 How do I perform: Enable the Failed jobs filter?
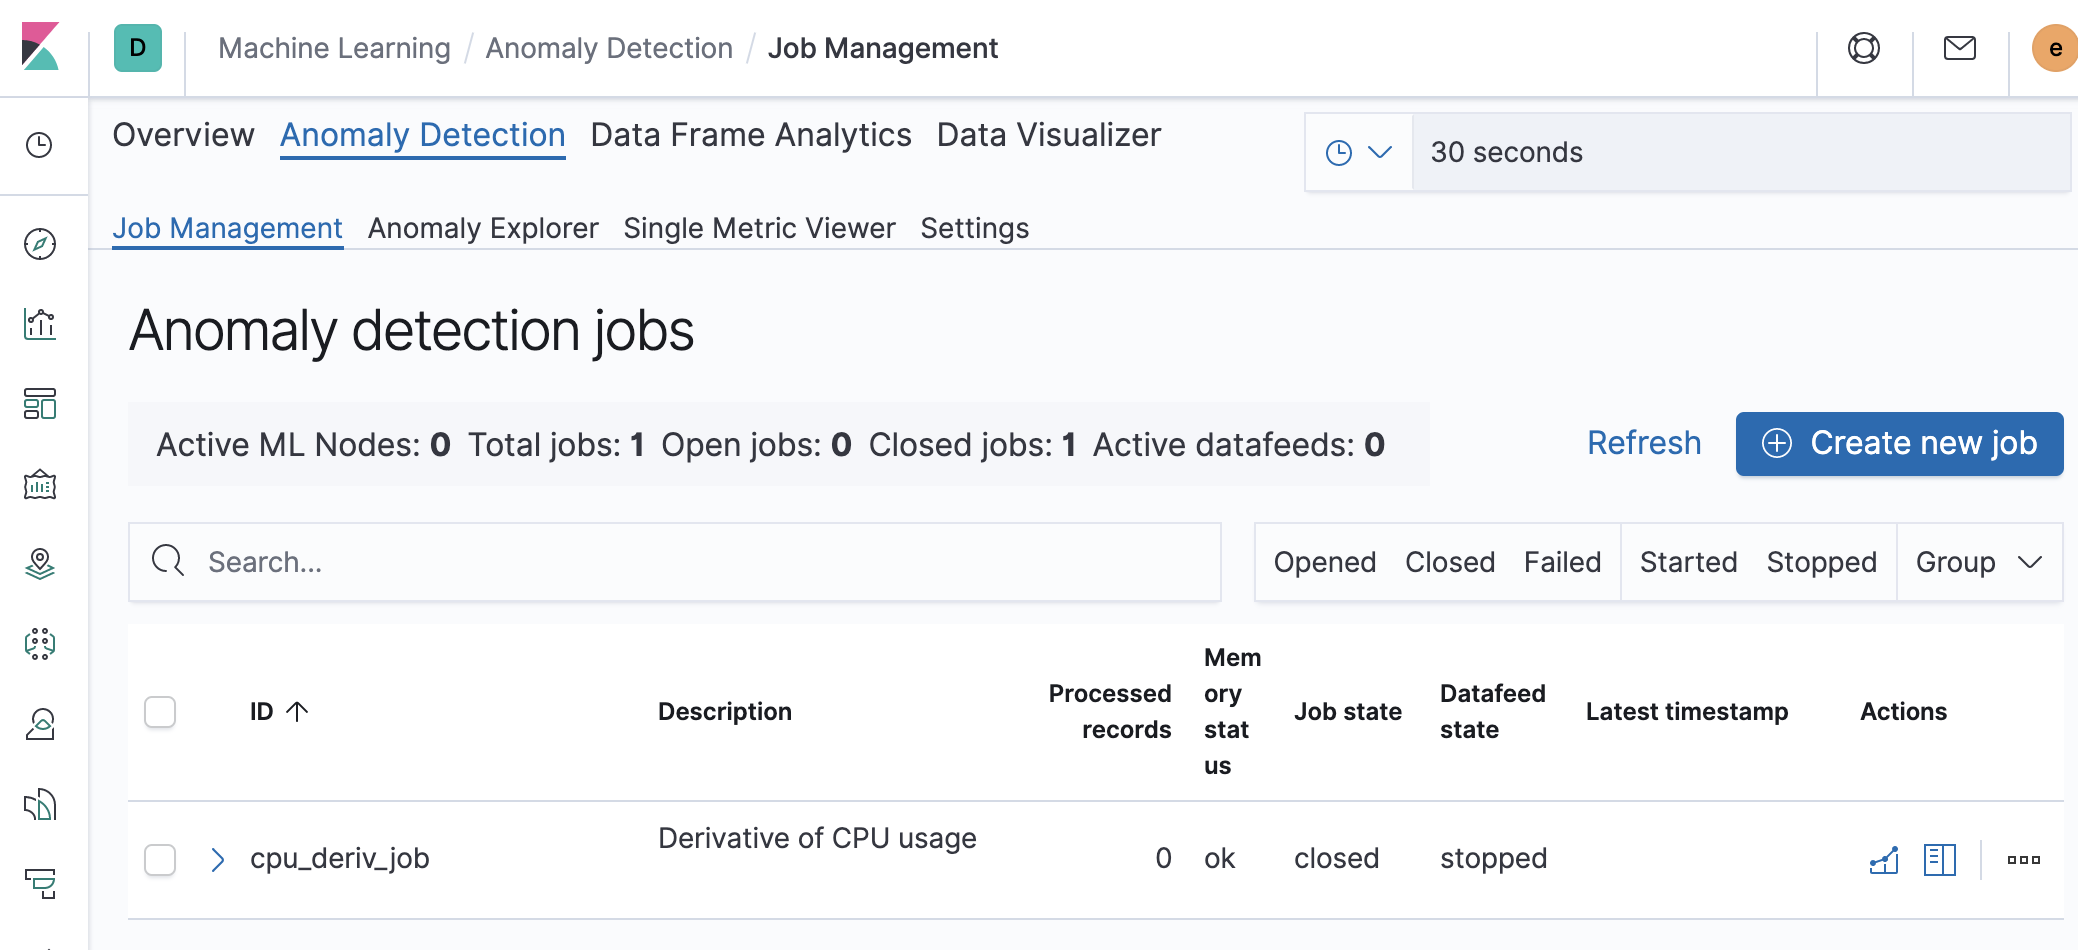click(x=1563, y=562)
